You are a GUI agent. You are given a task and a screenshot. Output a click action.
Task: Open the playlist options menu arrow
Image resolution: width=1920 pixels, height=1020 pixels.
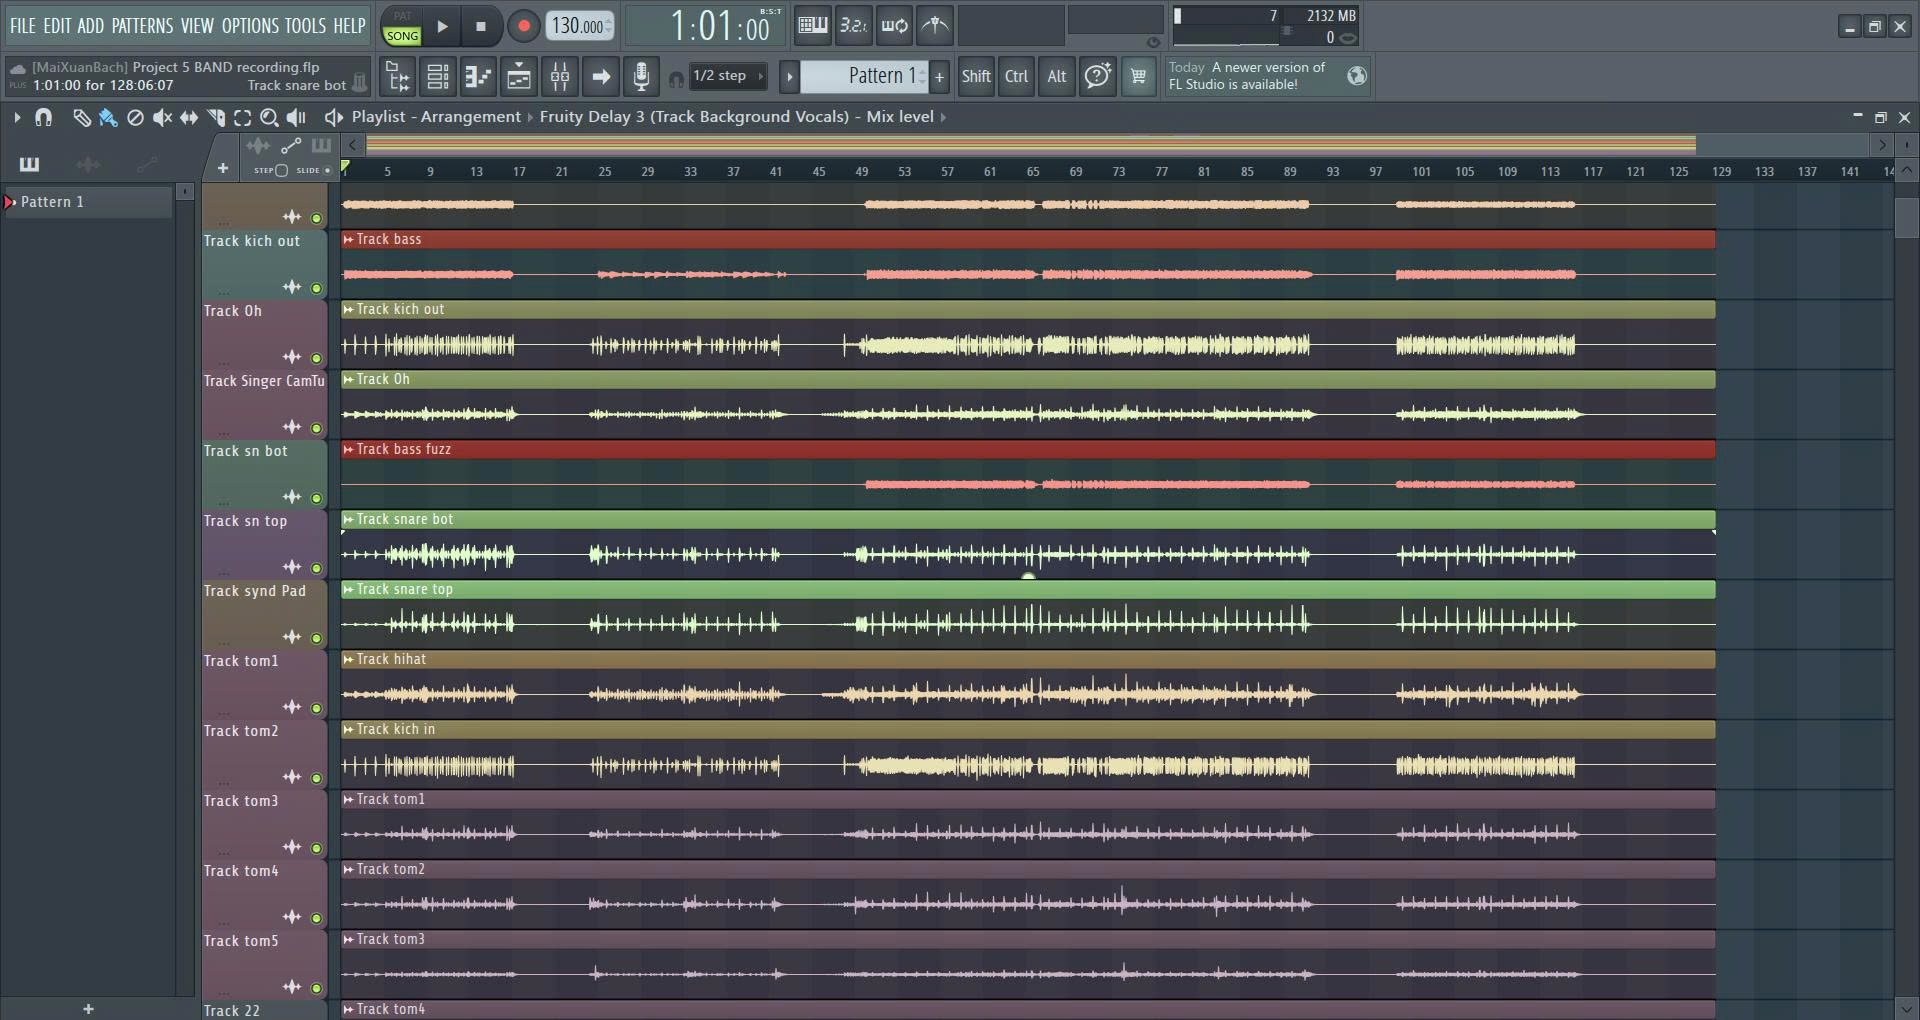tap(17, 117)
